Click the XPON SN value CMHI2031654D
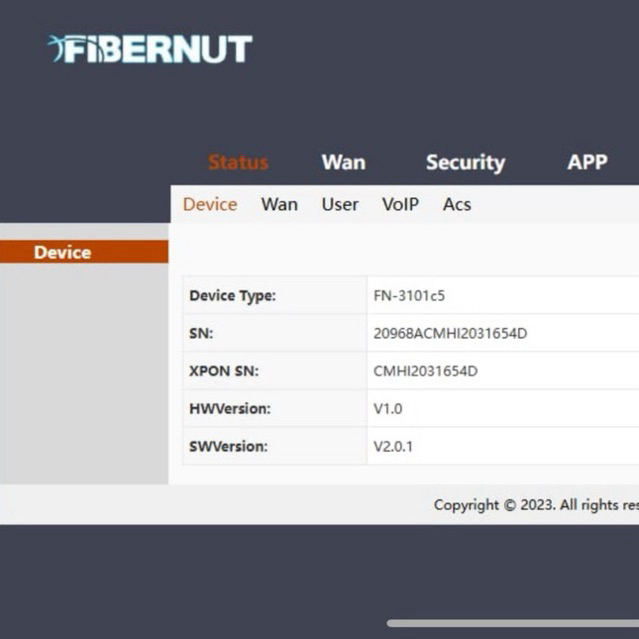The width and height of the screenshot is (639, 639). coord(425,371)
